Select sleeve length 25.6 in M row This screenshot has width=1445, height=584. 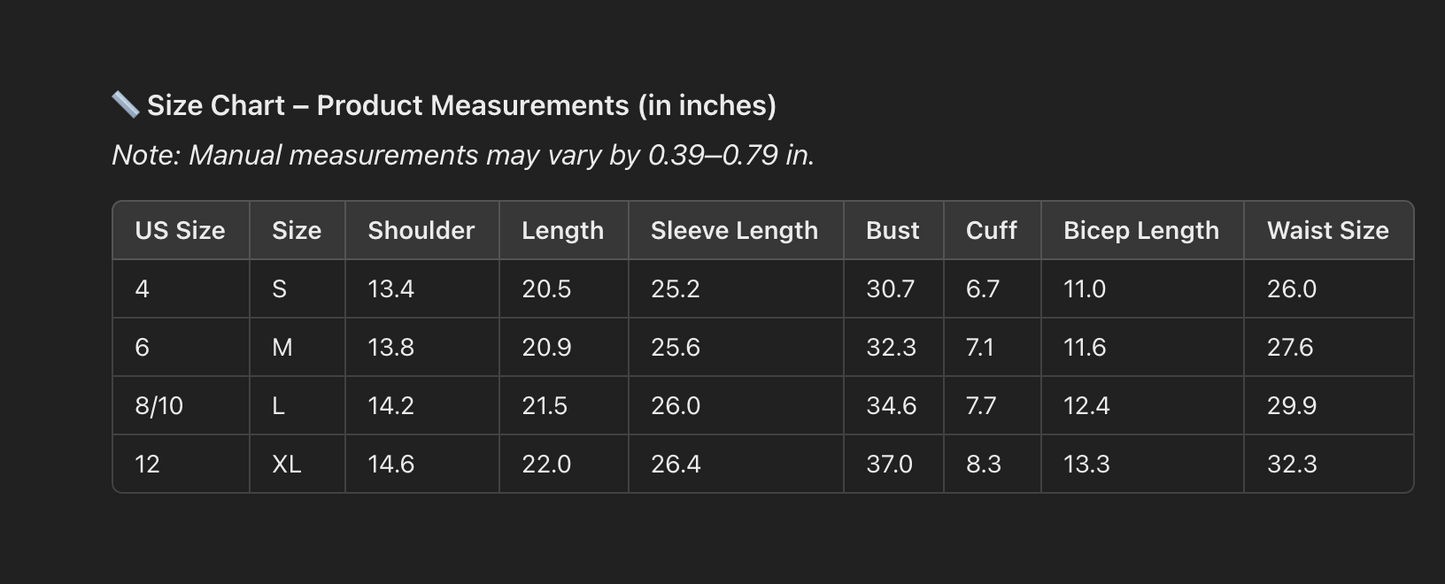coord(675,347)
